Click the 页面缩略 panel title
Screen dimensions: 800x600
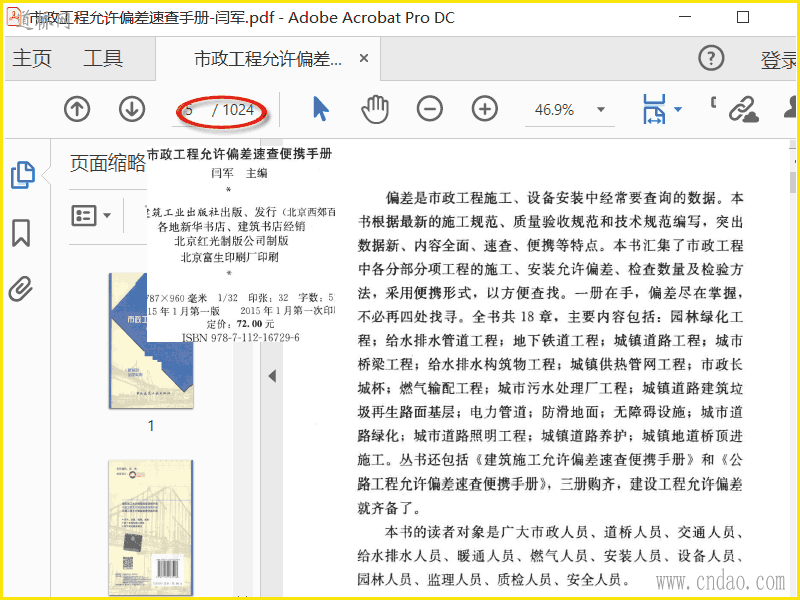pyautogui.click(x=108, y=163)
